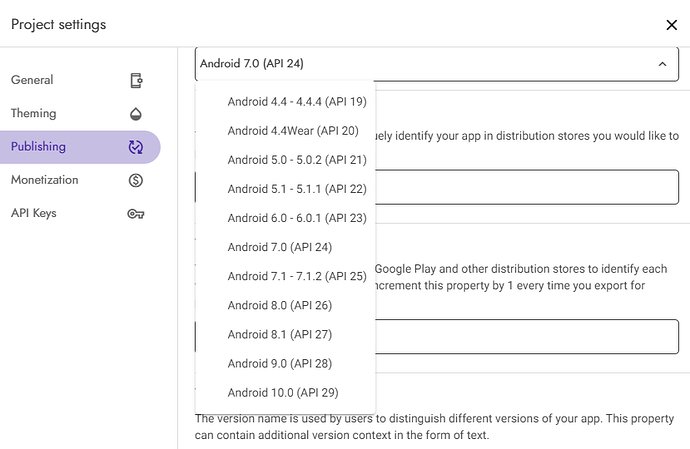Choose Android 4.4Wear (API 20)
Screen dimensions: 690x449
(x=285, y=131)
